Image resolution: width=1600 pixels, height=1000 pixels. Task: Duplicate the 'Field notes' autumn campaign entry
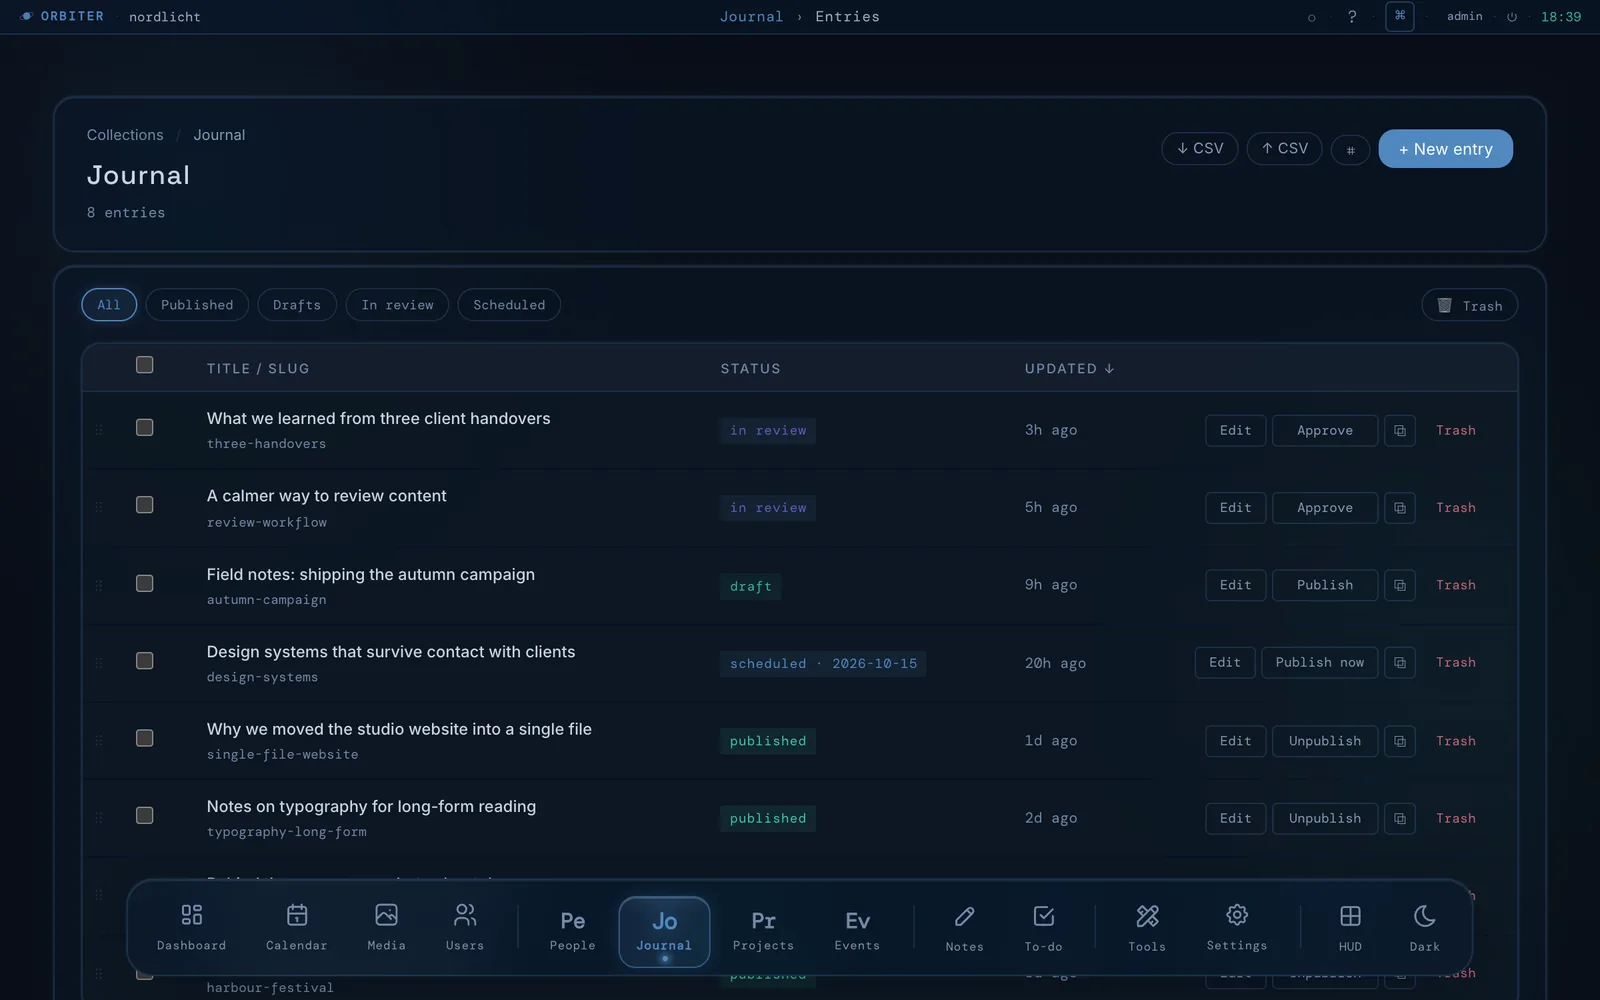click(1400, 585)
